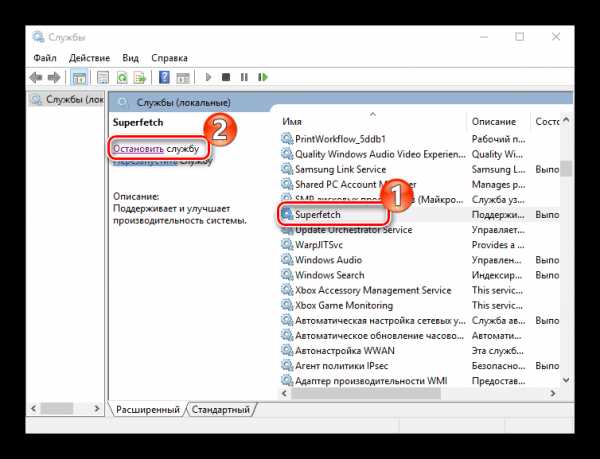Screen dimensions: 600x459
Task: Click the gear icon of Windows Audio
Action: point(287,260)
